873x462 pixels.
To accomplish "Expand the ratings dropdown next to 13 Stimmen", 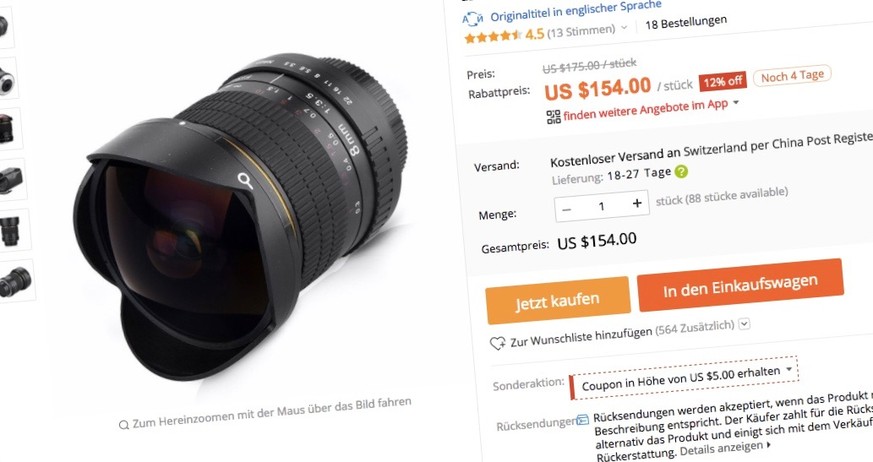I will [x=624, y=27].
